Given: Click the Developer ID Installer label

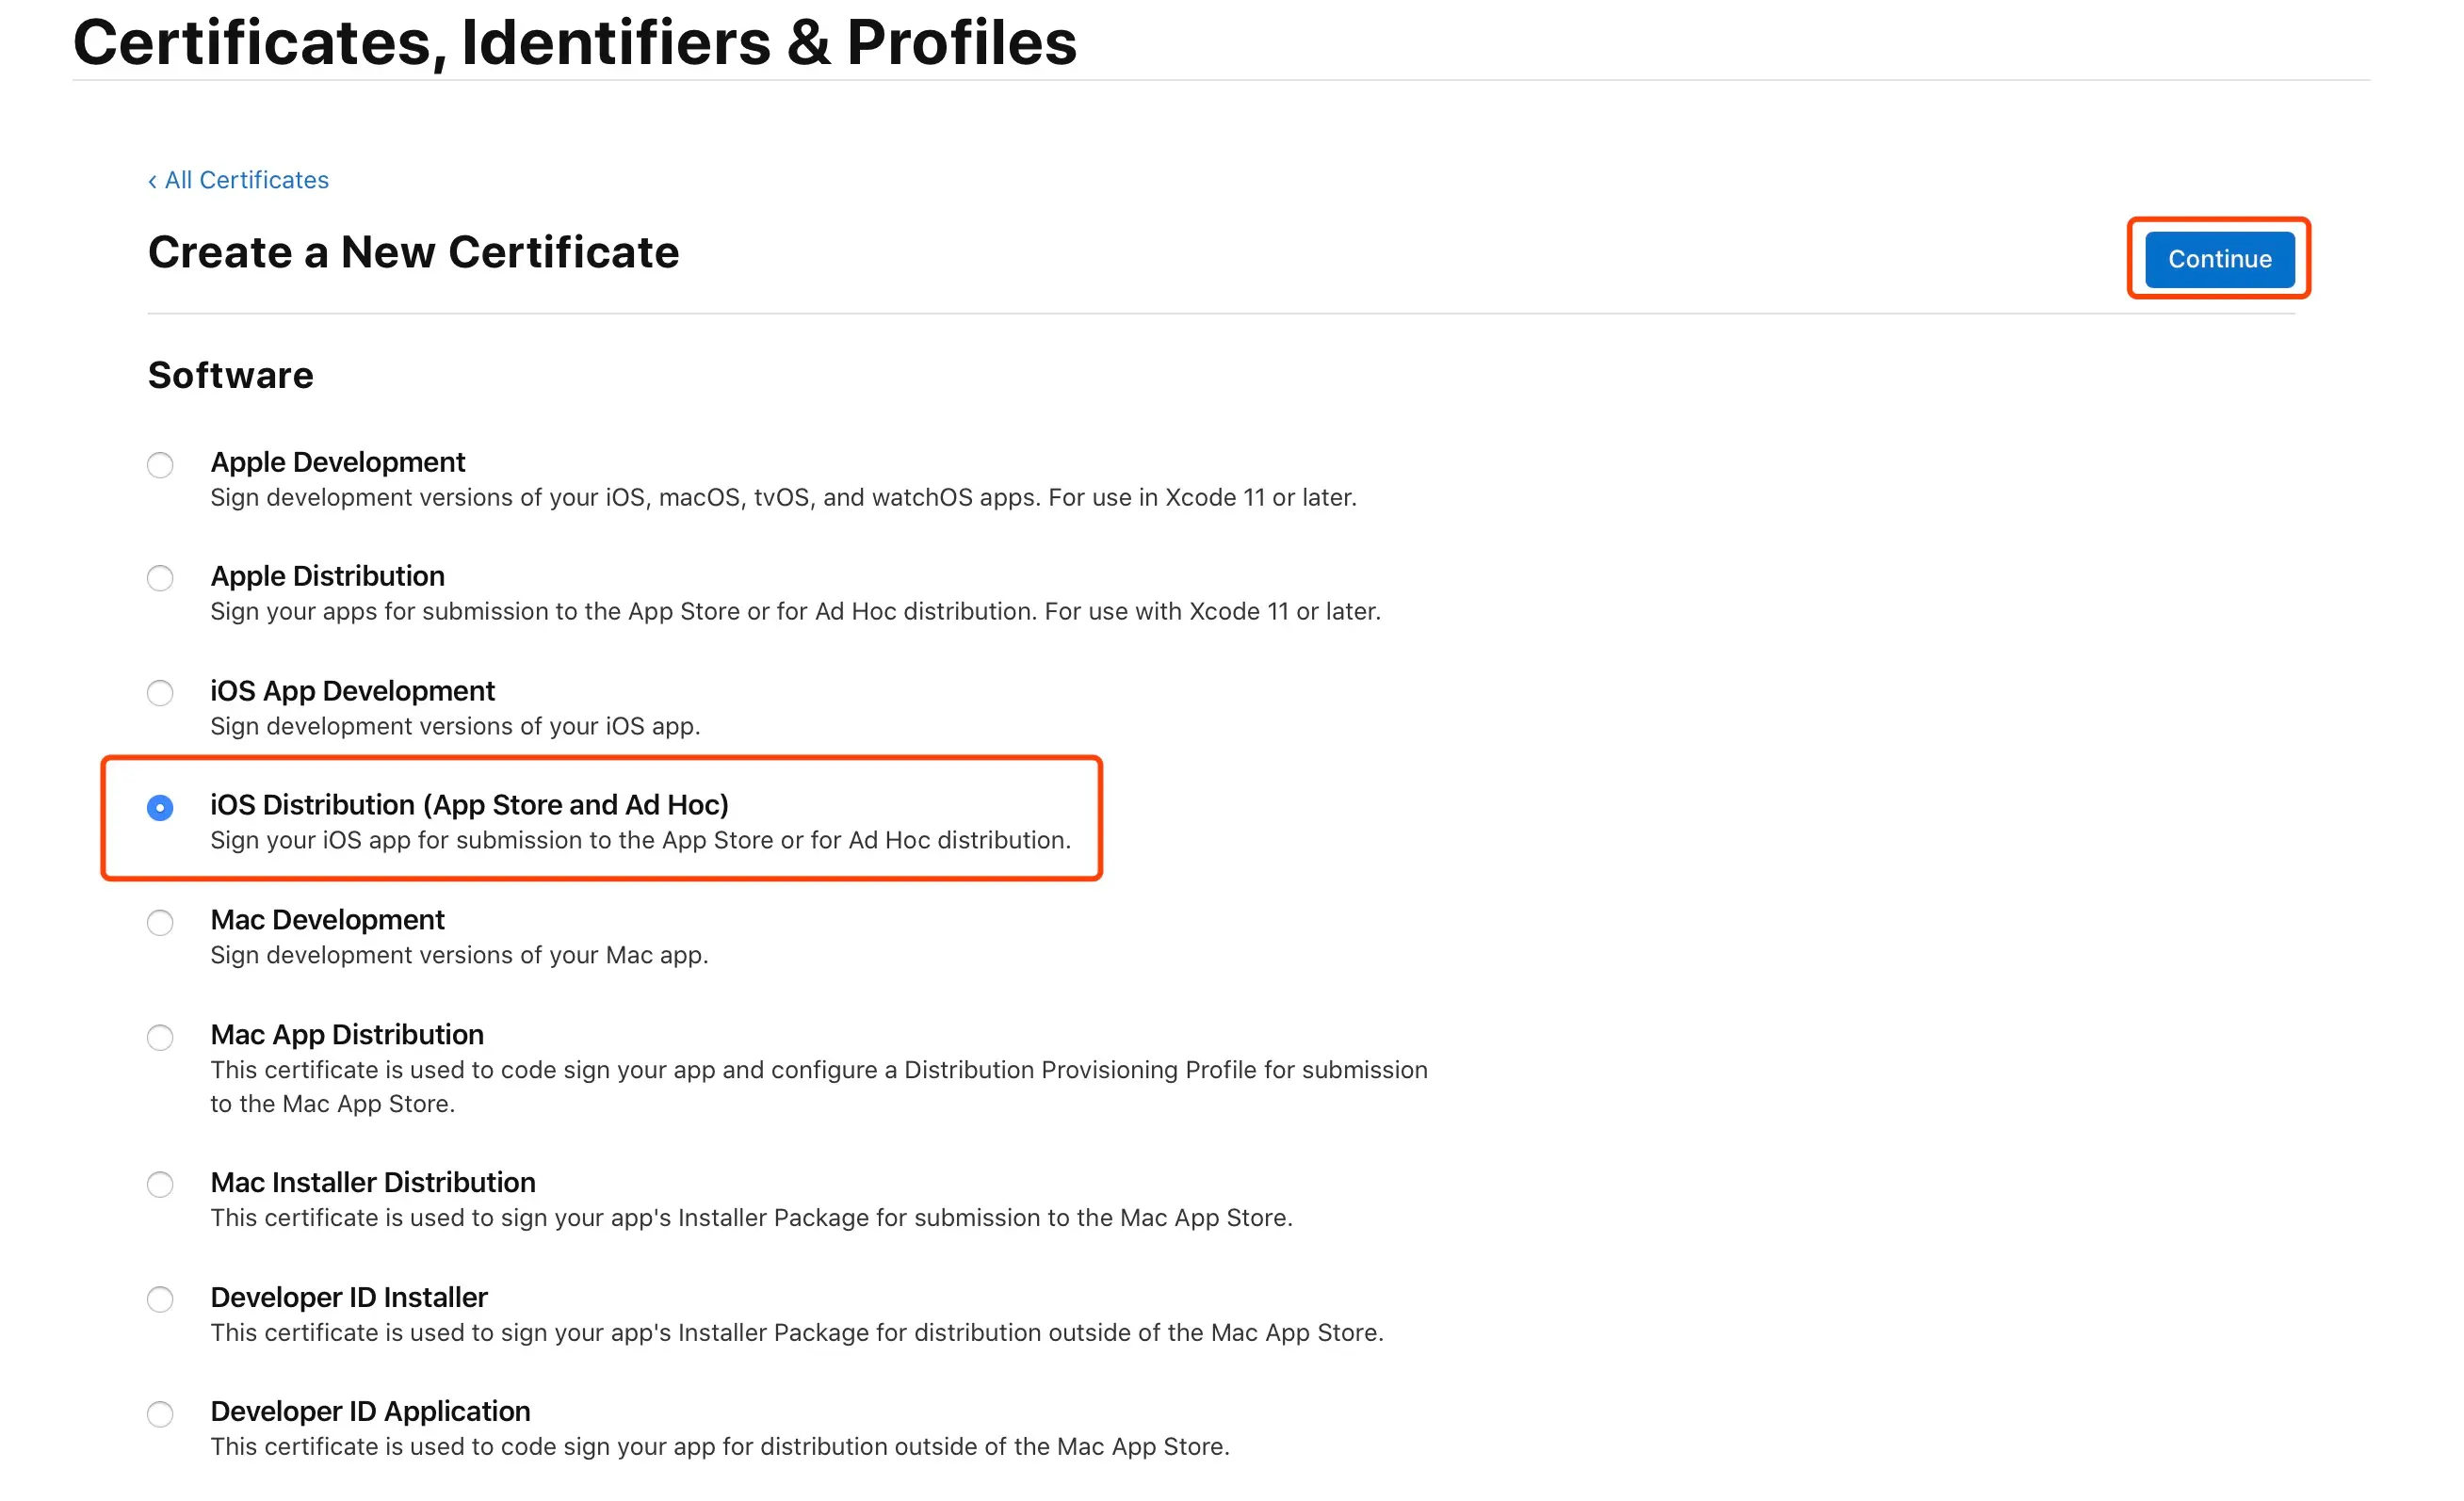Looking at the screenshot, I should coord(348,1297).
